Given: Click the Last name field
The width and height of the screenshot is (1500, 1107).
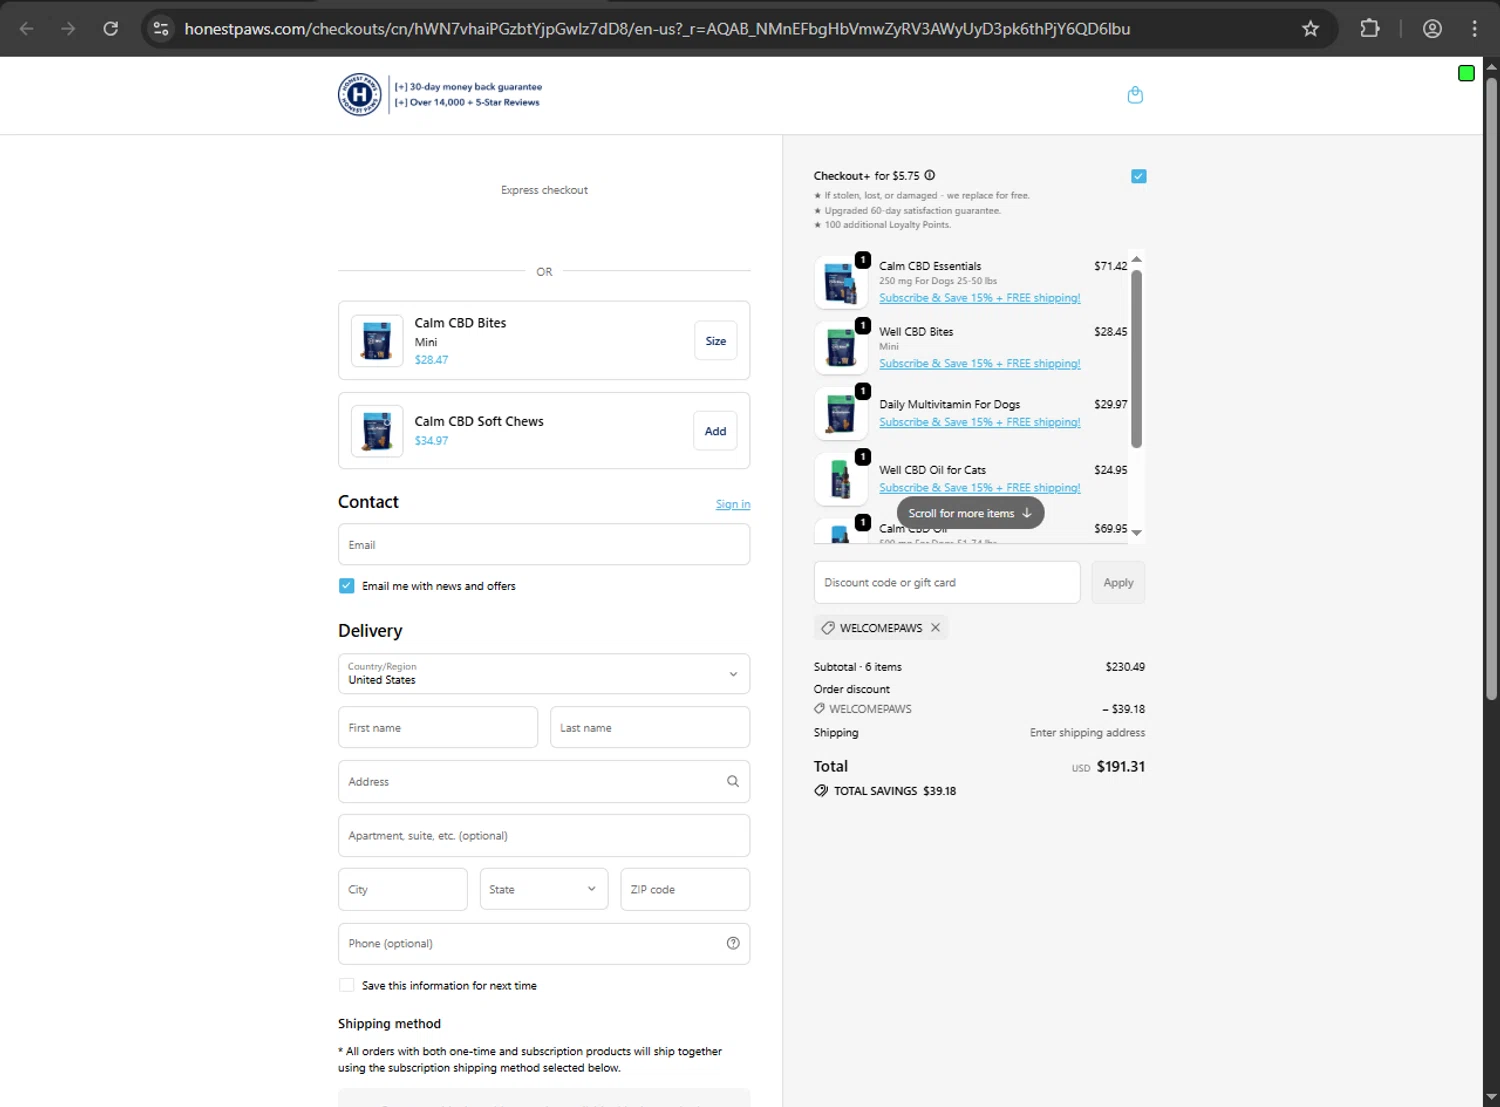Looking at the screenshot, I should point(650,728).
